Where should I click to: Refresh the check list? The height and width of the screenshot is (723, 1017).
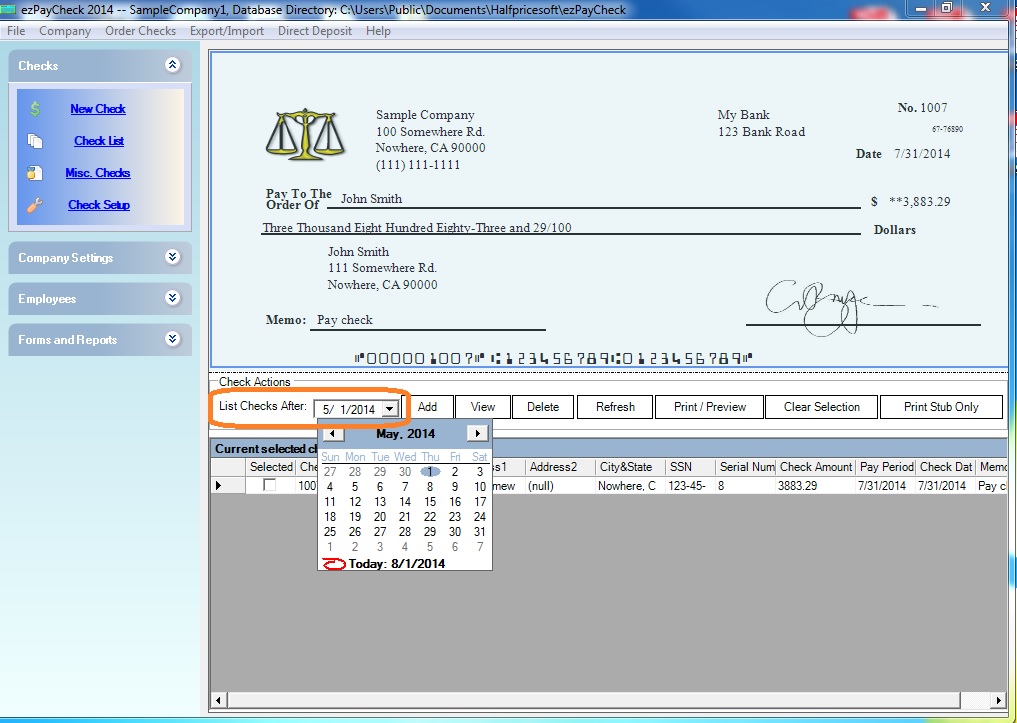[614, 407]
